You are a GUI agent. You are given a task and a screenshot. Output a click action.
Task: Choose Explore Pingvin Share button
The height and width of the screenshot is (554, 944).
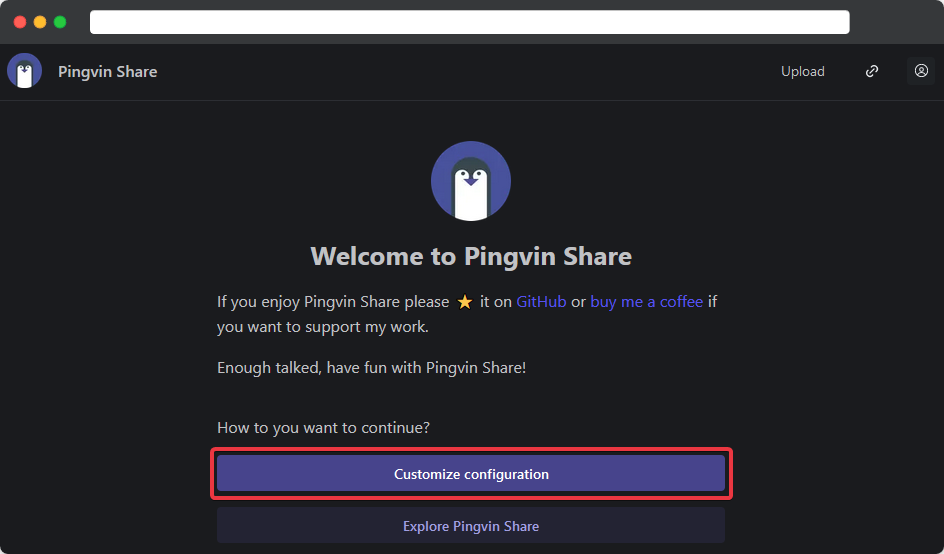click(x=471, y=526)
